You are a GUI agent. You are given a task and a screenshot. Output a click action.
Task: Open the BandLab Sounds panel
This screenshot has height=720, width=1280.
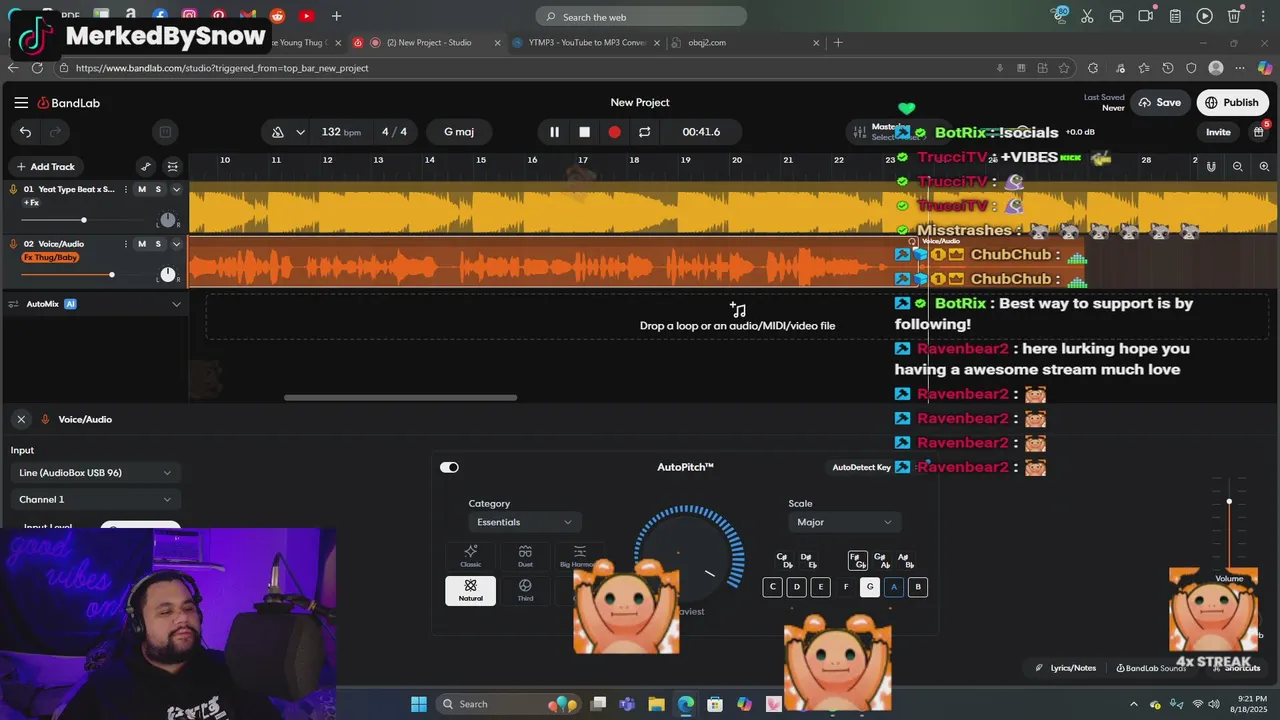[x=1151, y=668]
